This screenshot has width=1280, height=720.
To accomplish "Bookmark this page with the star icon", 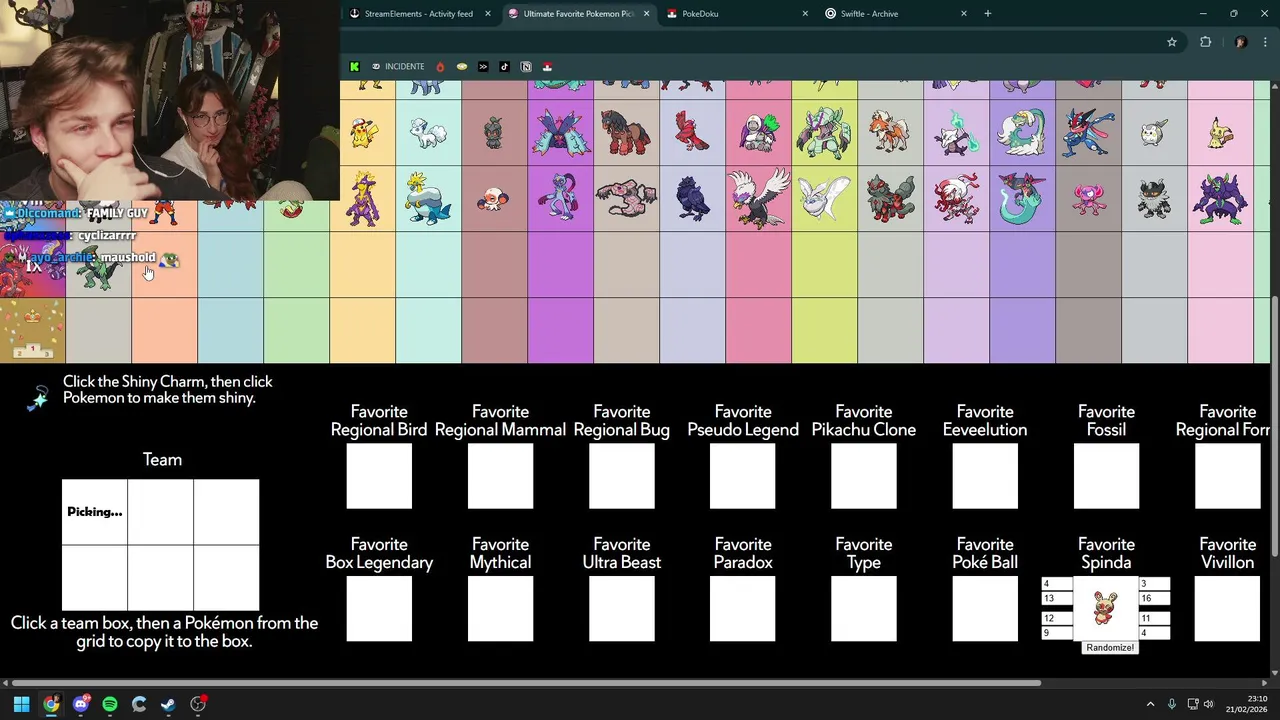I will pos(1171,42).
